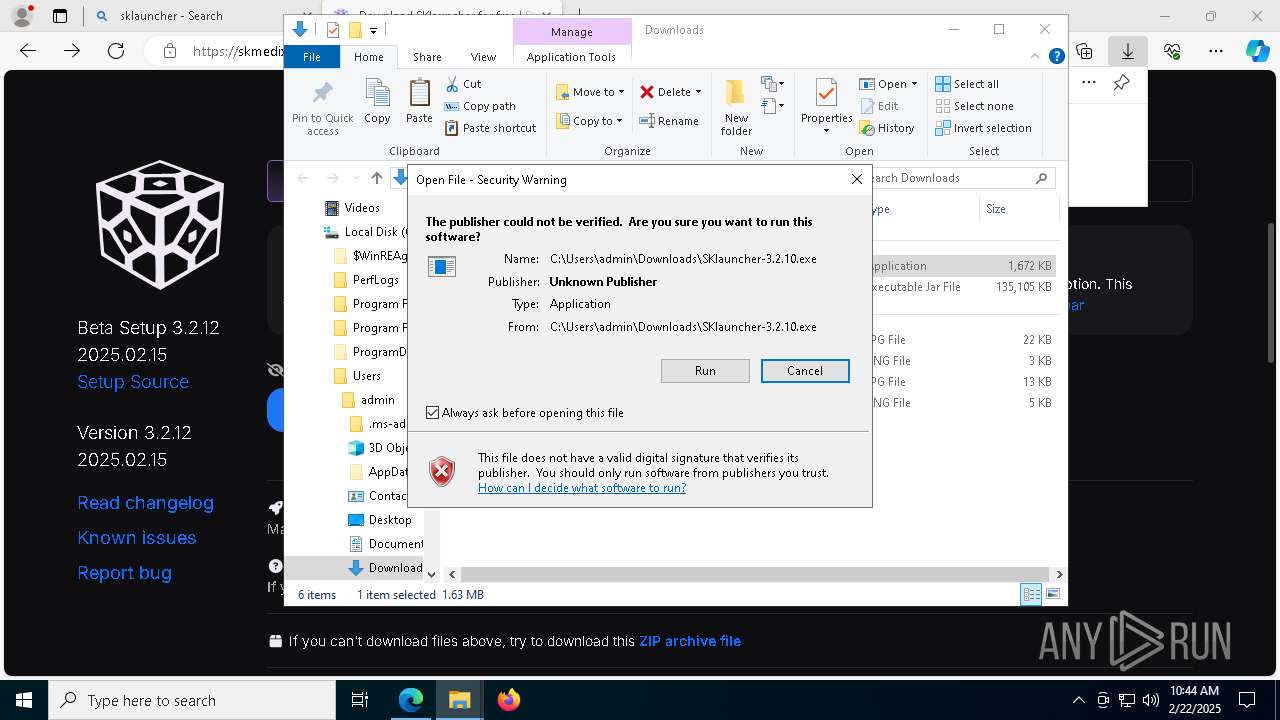Image resolution: width=1280 pixels, height=720 pixels.
Task: Click the Paste icon in the ribbon
Action: [419, 93]
